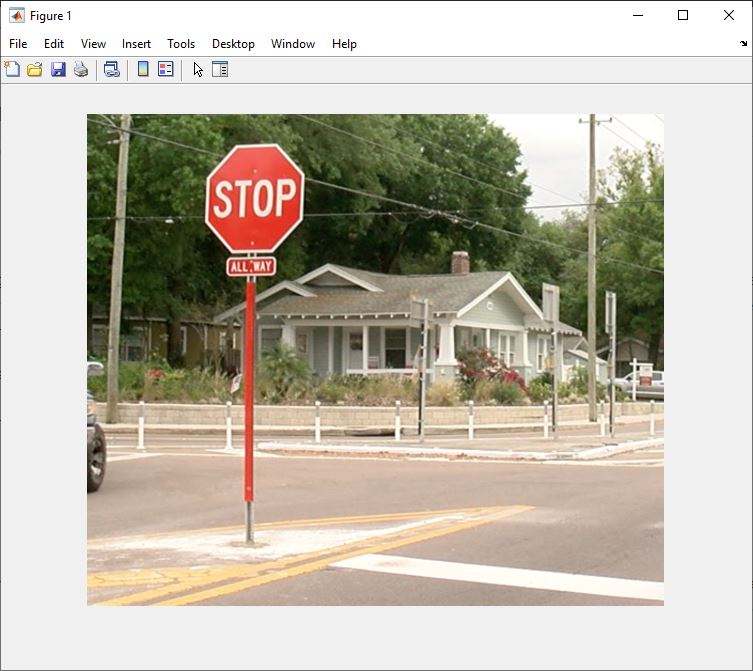The image size is (753, 671).
Task: Click the Desktop menu
Action: tap(233, 44)
